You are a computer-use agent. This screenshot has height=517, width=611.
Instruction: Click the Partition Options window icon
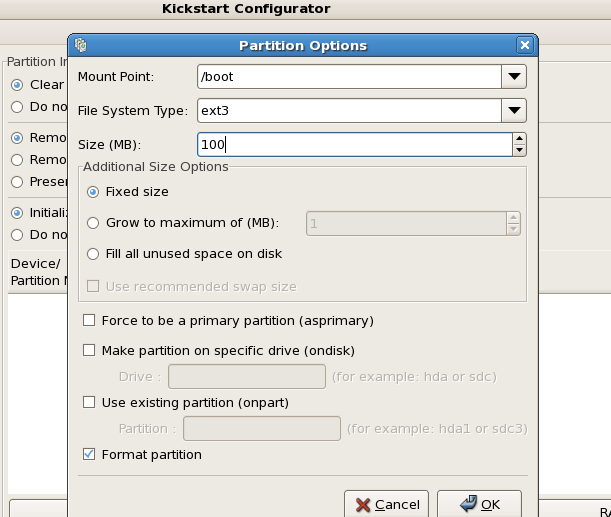81,45
